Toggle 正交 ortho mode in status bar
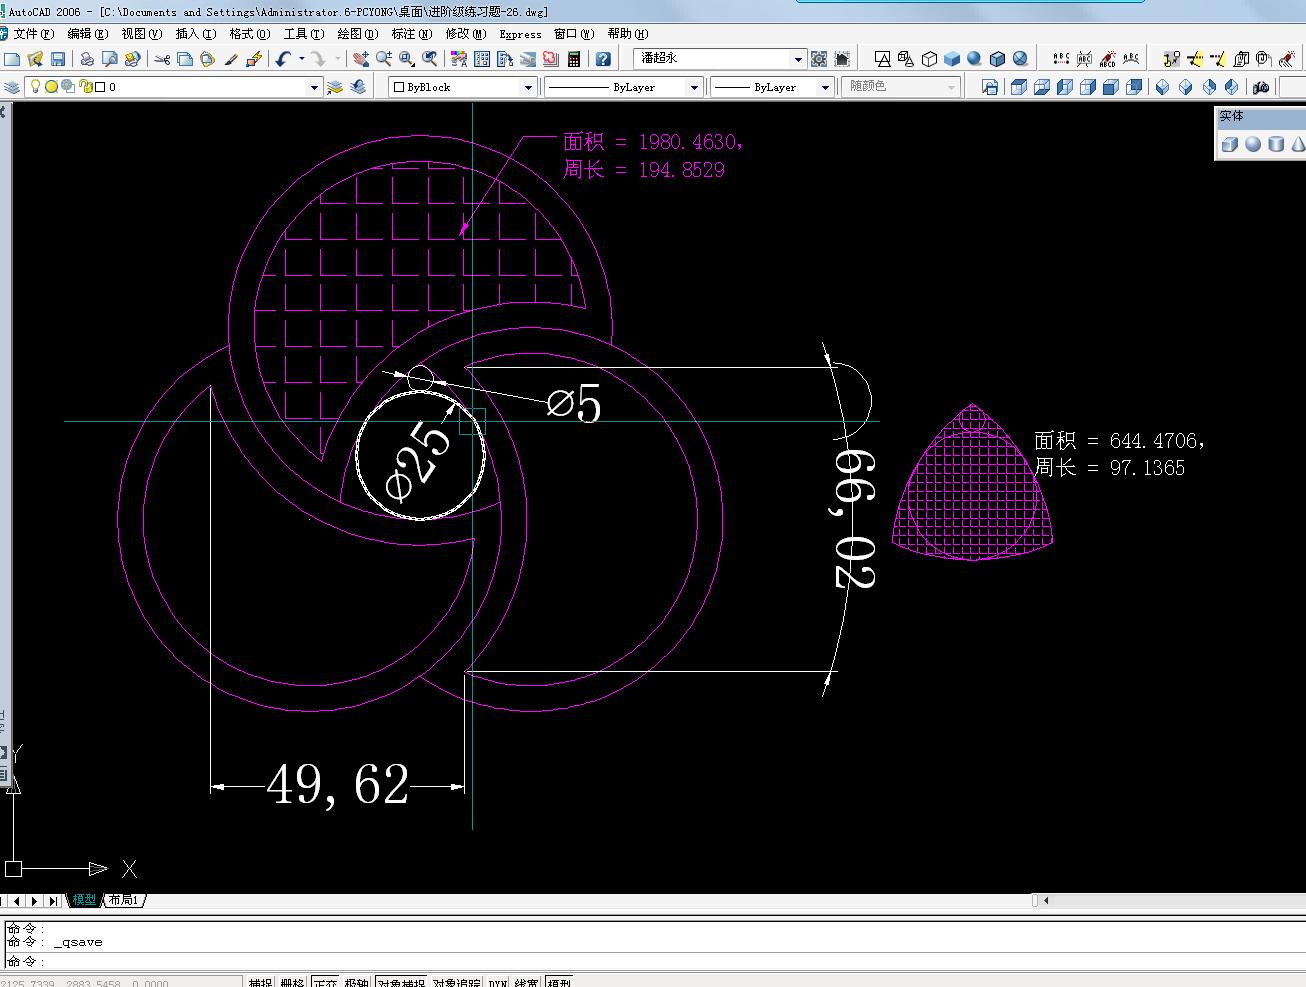 [x=325, y=983]
